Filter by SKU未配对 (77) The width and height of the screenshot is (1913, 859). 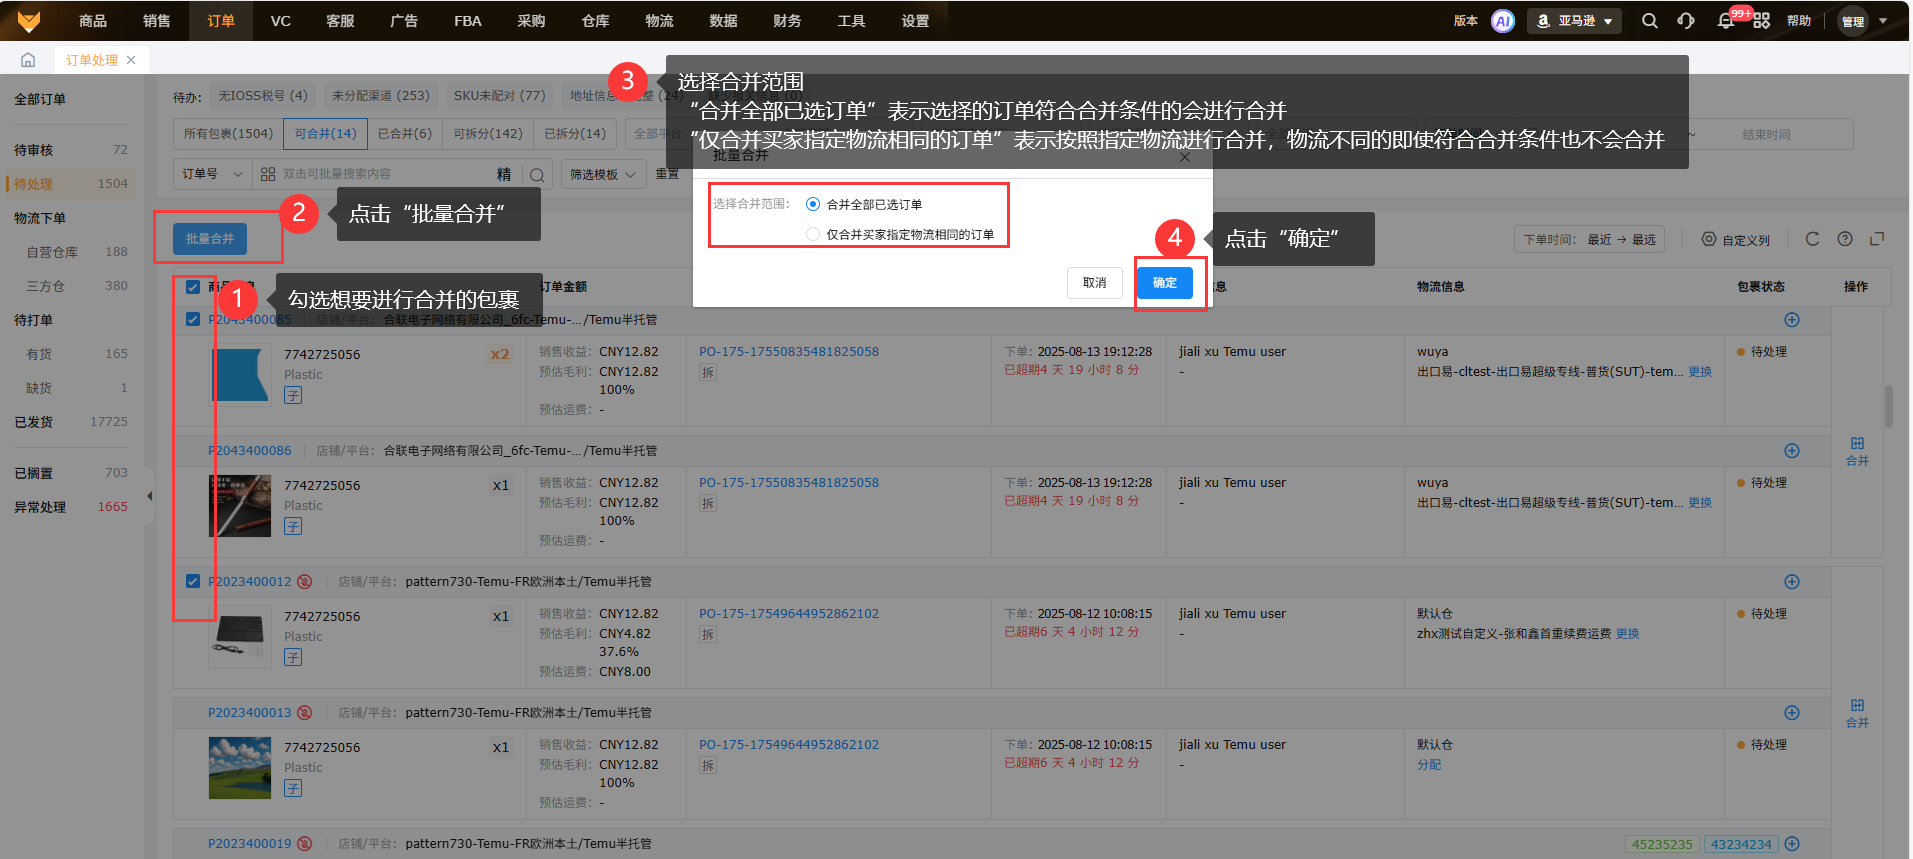click(500, 96)
